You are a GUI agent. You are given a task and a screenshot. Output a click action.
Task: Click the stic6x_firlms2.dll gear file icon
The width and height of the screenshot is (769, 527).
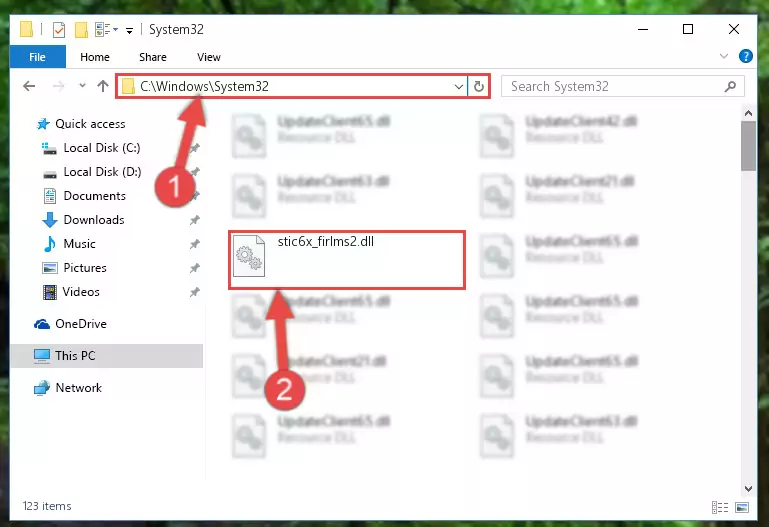tap(249, 256)
